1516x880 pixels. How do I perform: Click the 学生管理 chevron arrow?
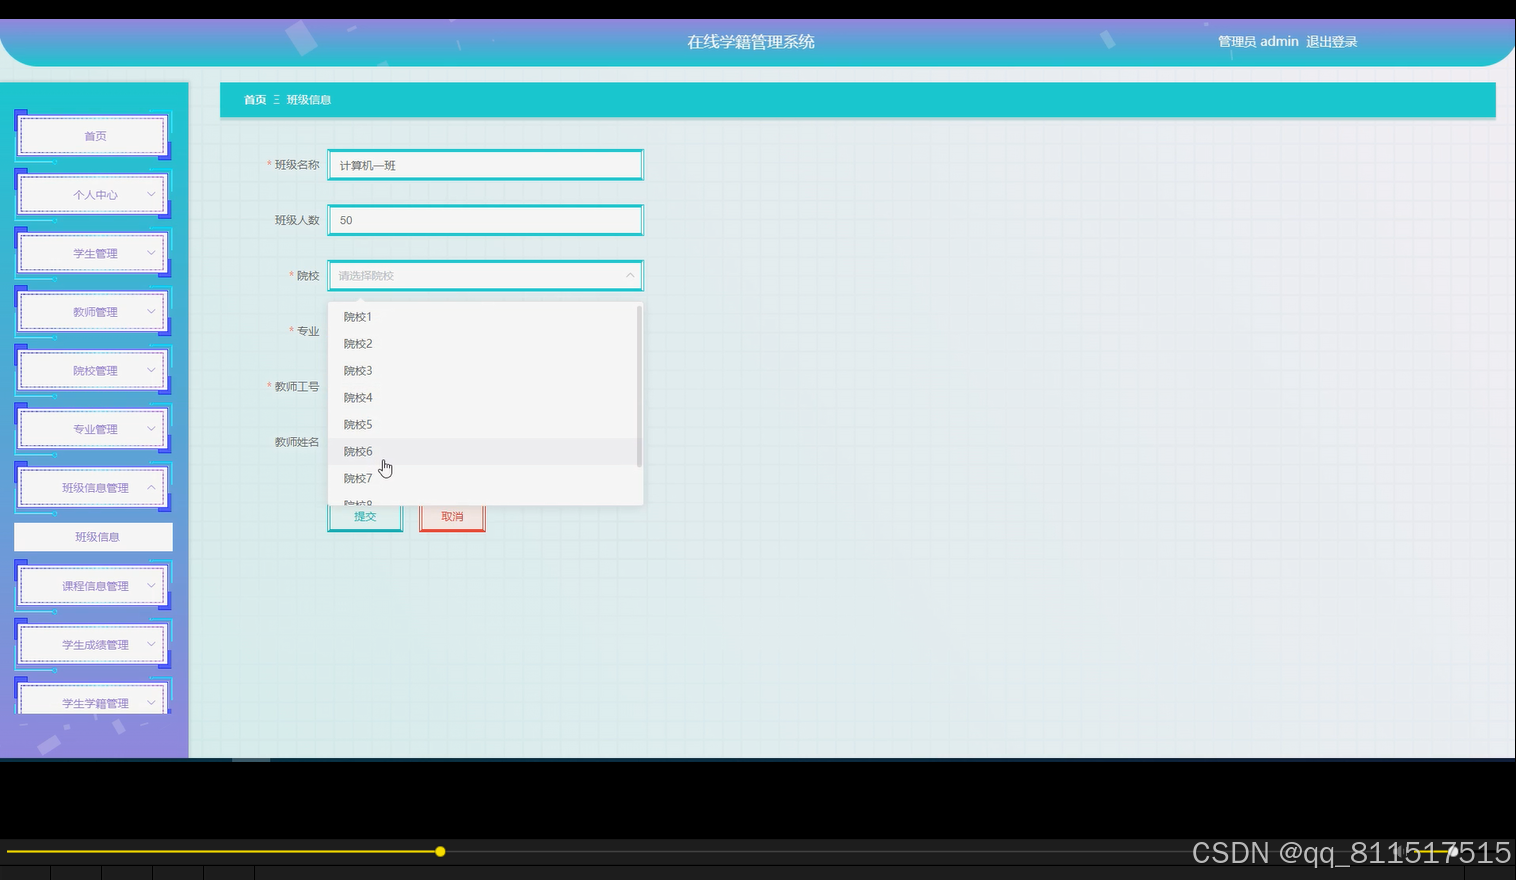(x=151, y=253)
